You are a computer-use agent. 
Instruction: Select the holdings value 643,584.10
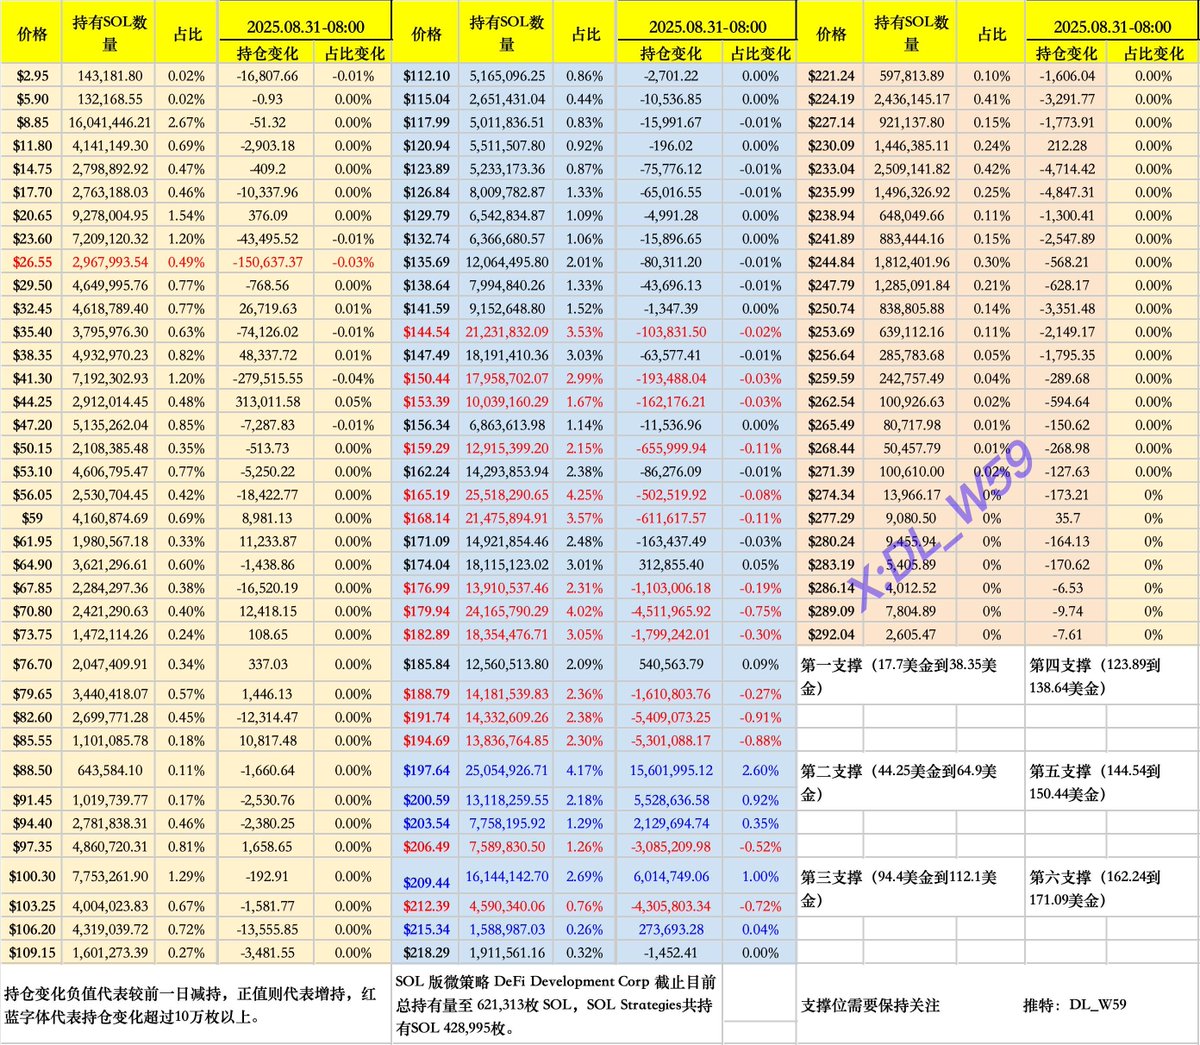[109, 770]
